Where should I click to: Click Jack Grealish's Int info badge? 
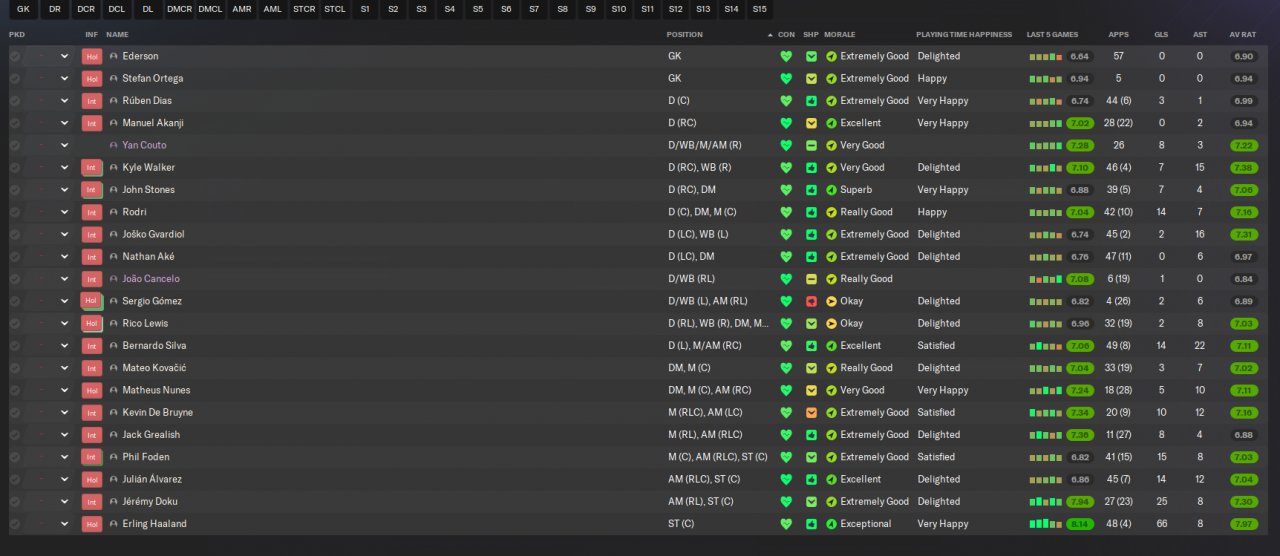point(92,435)
